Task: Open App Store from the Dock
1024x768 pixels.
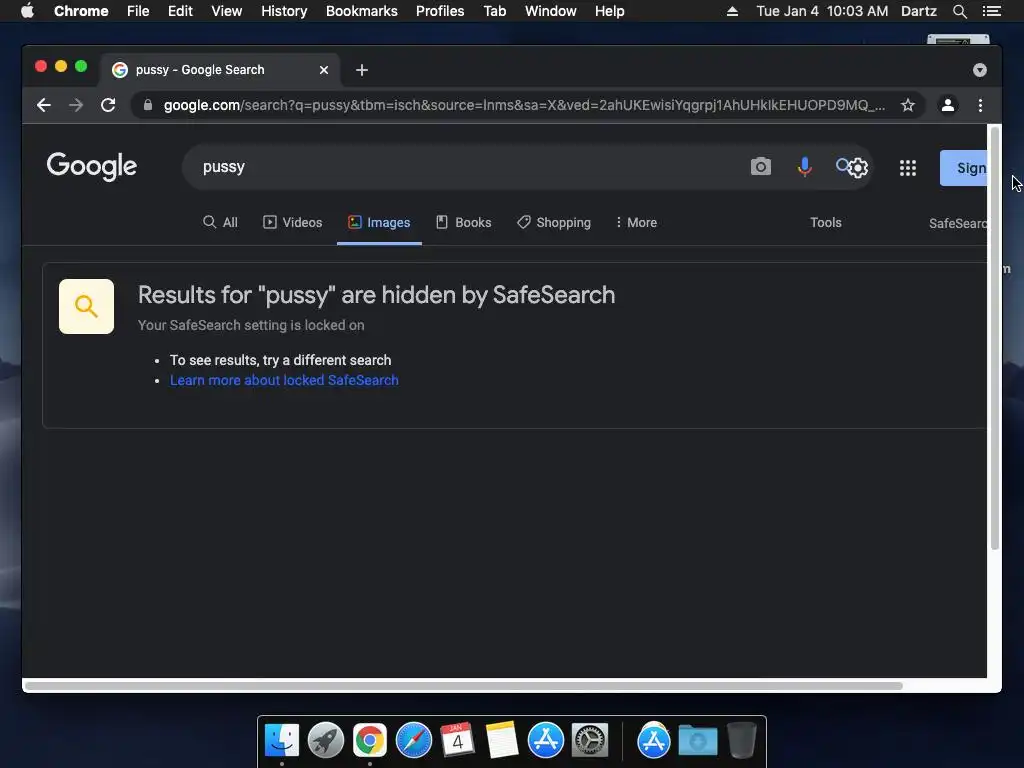Action: click(546, 741)
